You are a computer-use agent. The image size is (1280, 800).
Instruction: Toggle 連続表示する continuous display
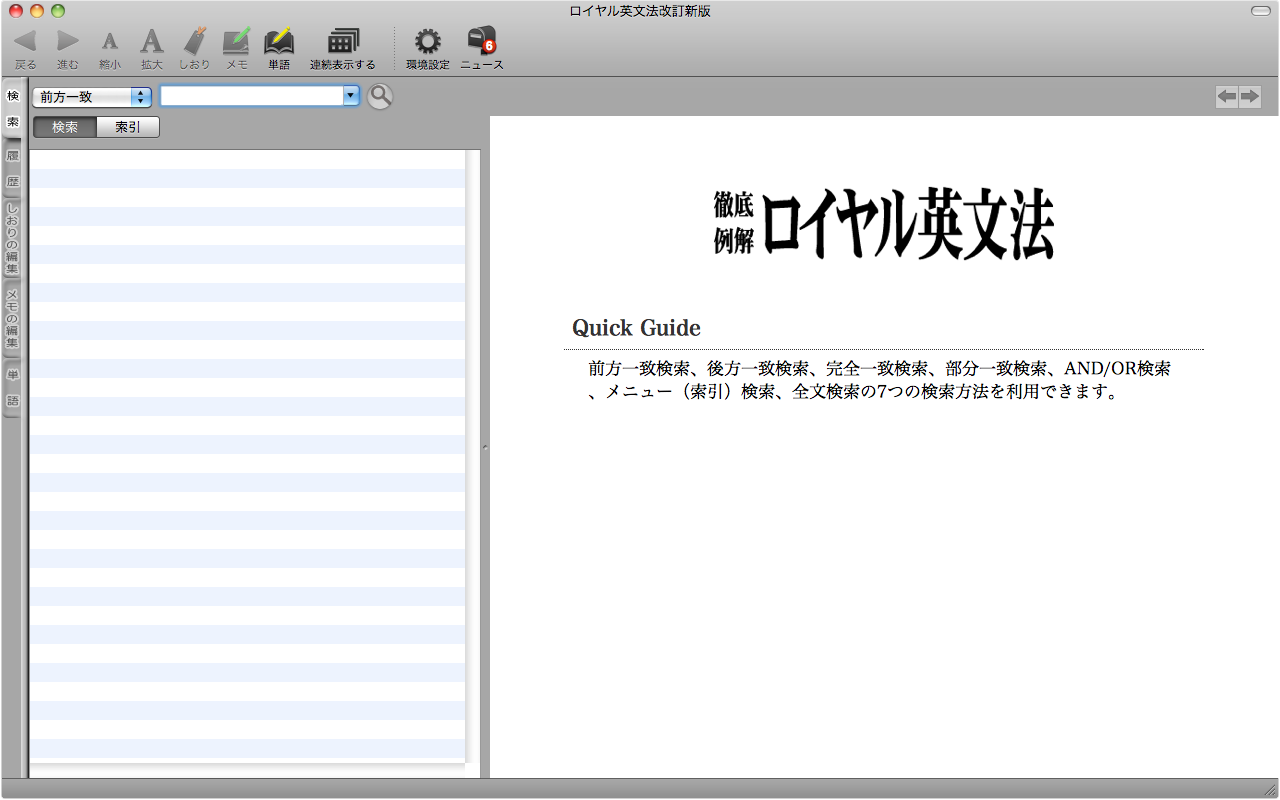click(x=343, y=41)
